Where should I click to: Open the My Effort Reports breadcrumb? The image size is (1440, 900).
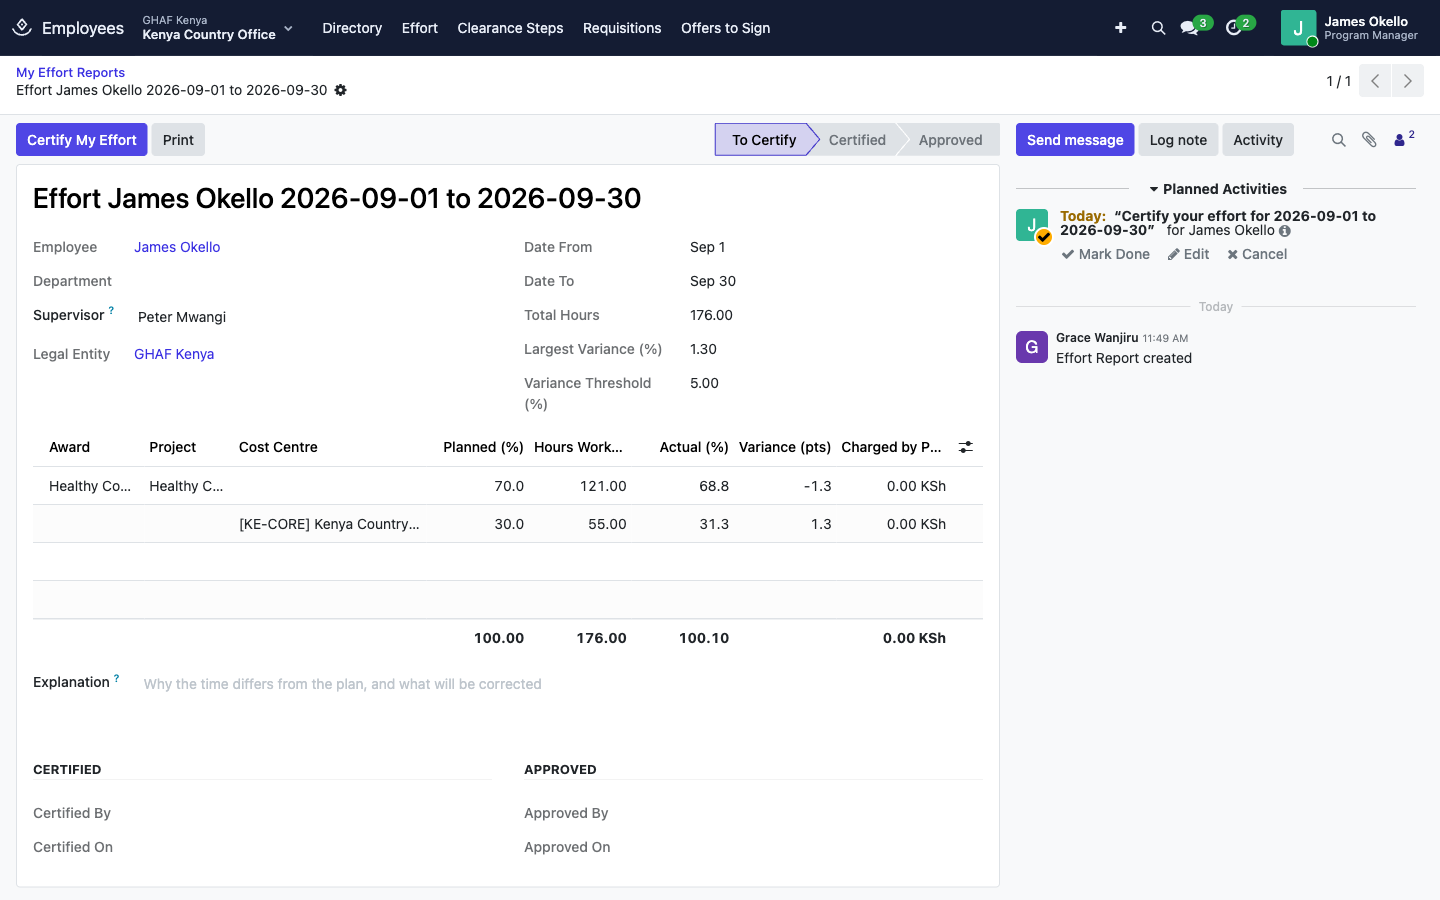pyautogui.click(x=70, y=72)
